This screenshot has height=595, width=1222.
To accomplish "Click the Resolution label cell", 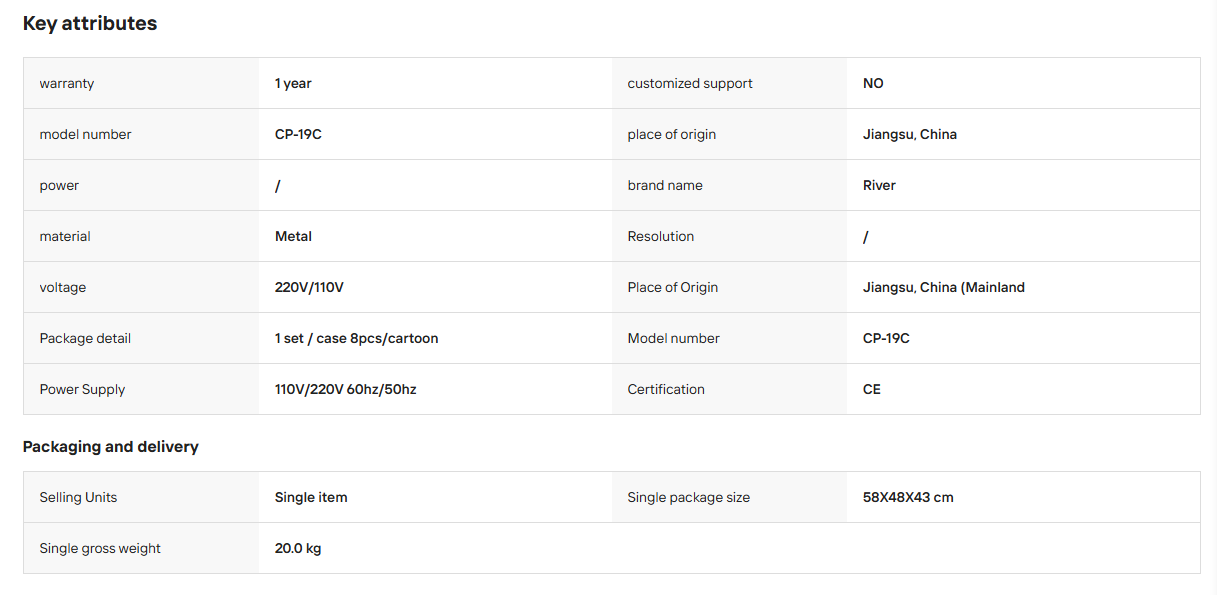I will point(729,236).
